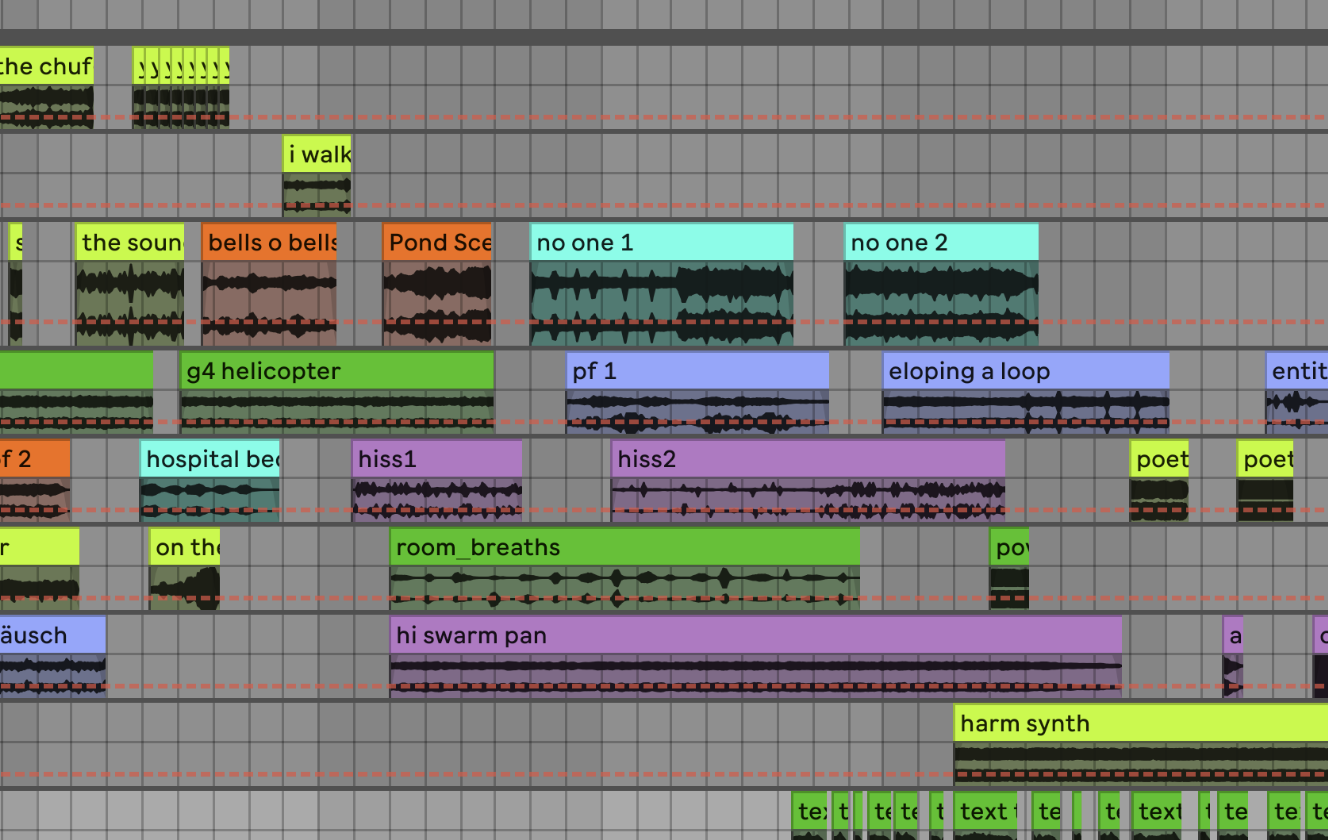Select the 'hospital bed' cyan clip
The width and height of the screenshot is (1328, 840).
[x=210, y=459]
